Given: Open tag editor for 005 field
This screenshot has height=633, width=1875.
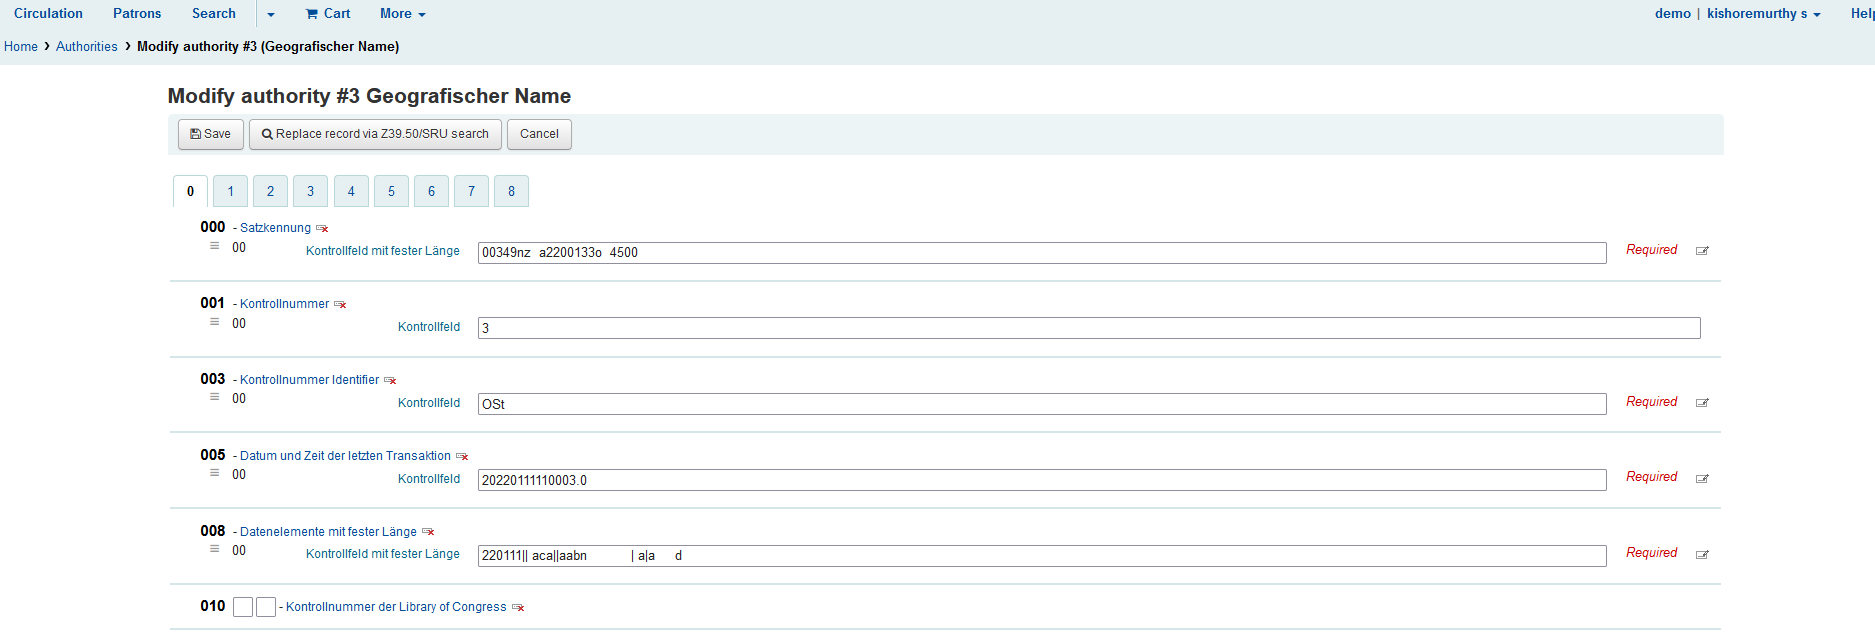Looking at the screenshot, I should coord(1702,479).
